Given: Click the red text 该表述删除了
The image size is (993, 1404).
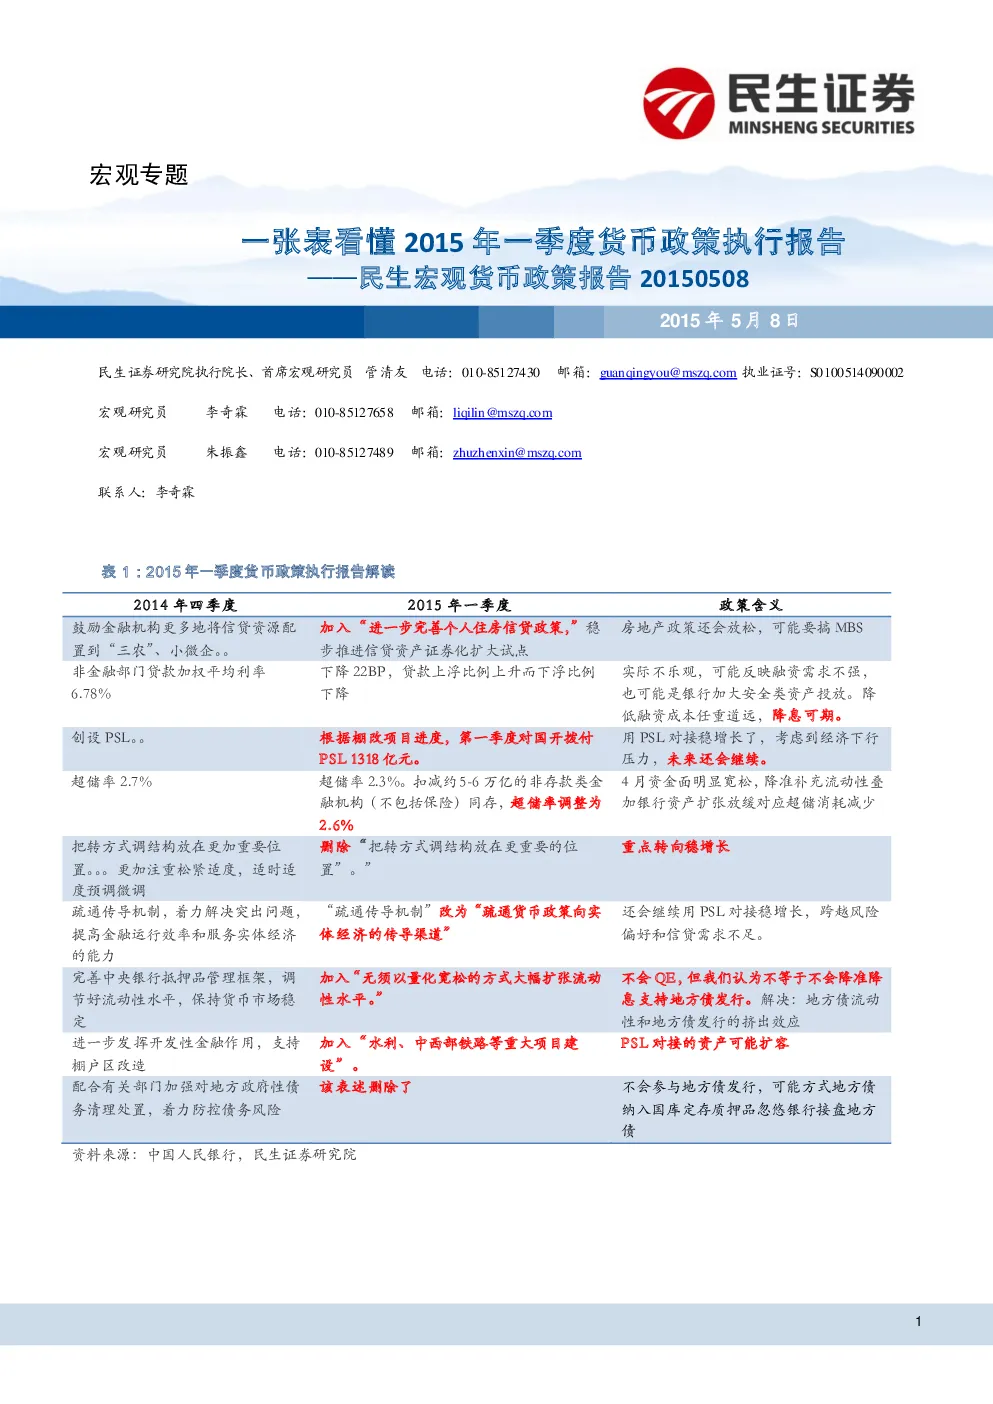Looking at the screenshot, I should (366, 1087).
